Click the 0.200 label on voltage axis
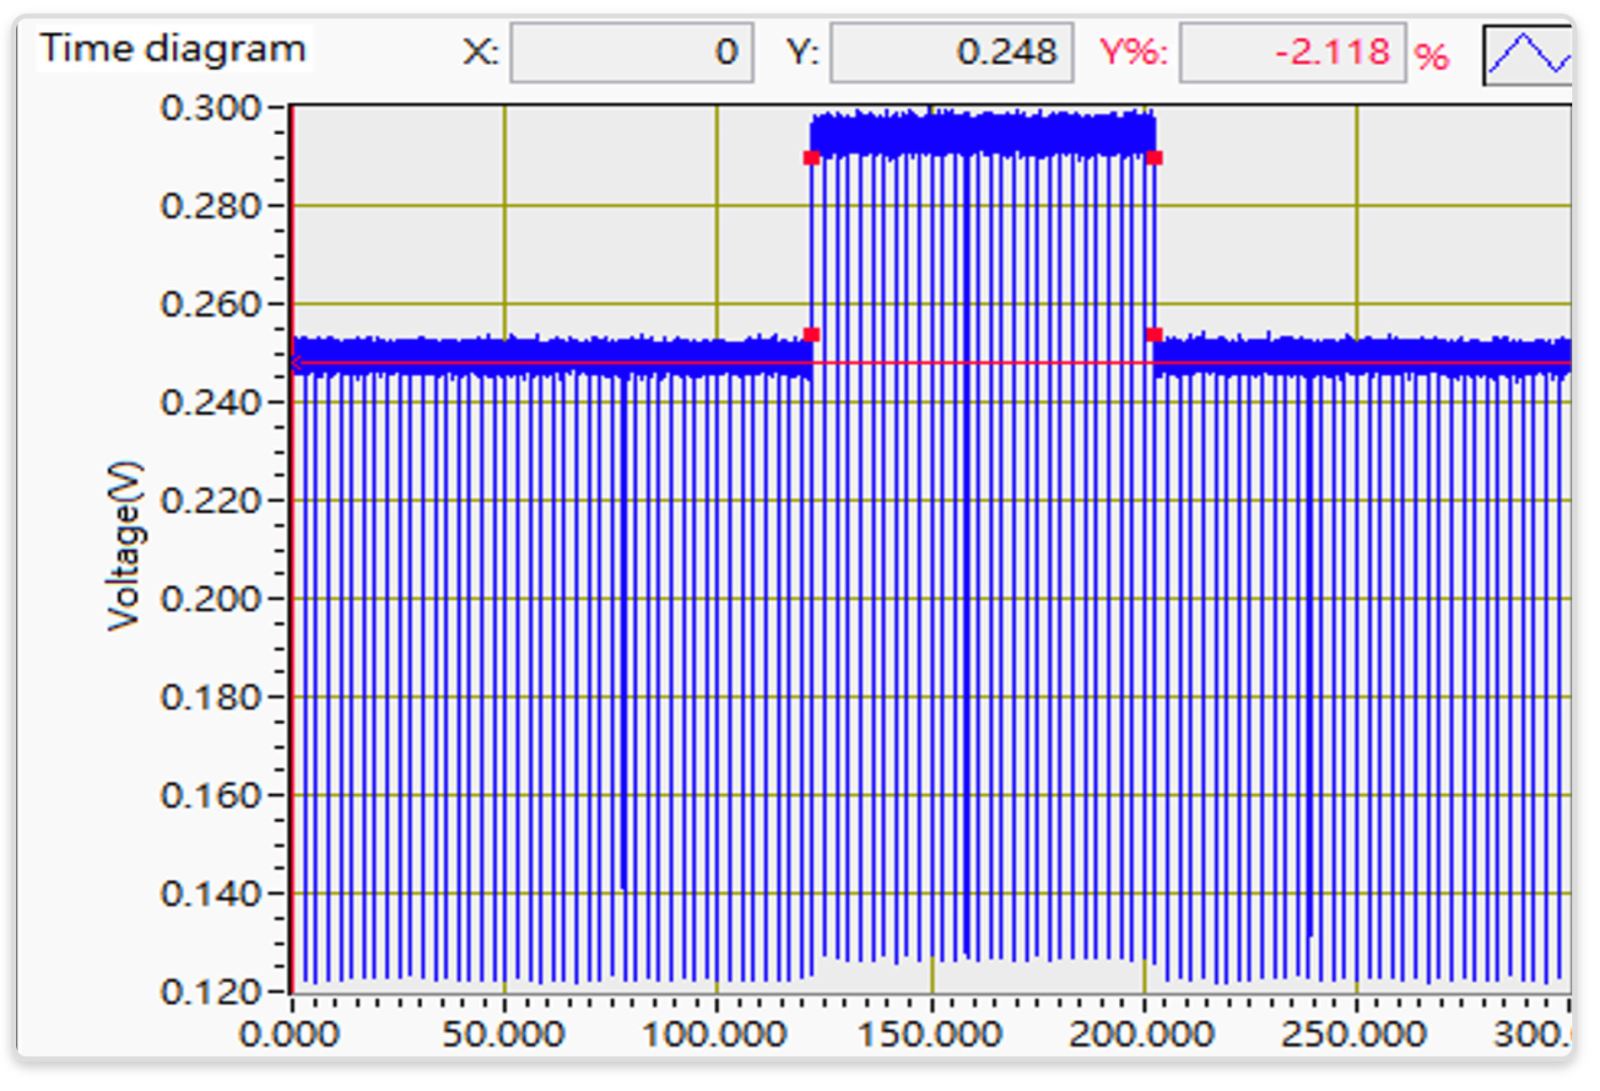The width and height of the screenshot is (1600, 1091). 210,599
